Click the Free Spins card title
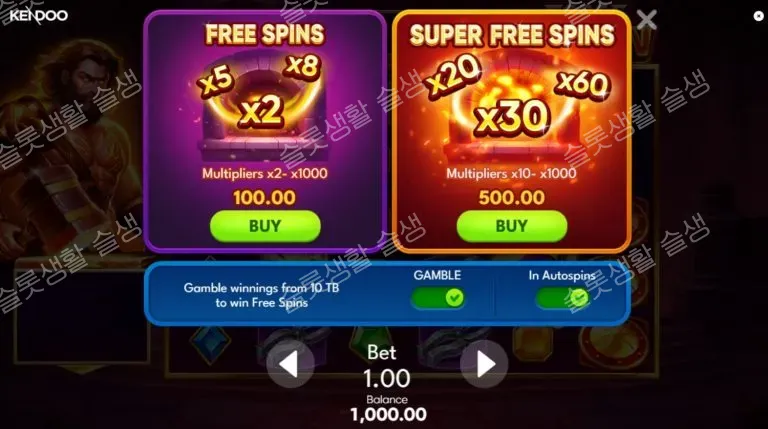The image size is (768, 429). tap(264, 35)
